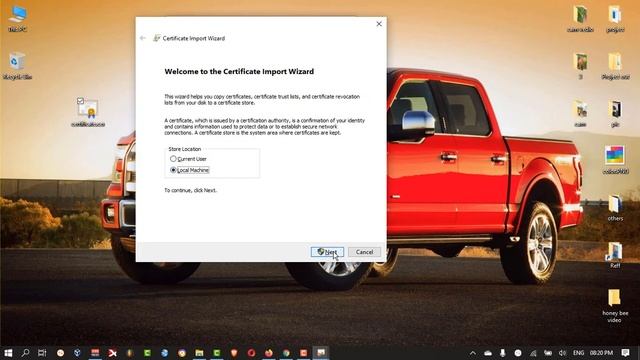
Task: Select the rainbow-colored PNG file on desktop
Action: [x=615, y=160]
